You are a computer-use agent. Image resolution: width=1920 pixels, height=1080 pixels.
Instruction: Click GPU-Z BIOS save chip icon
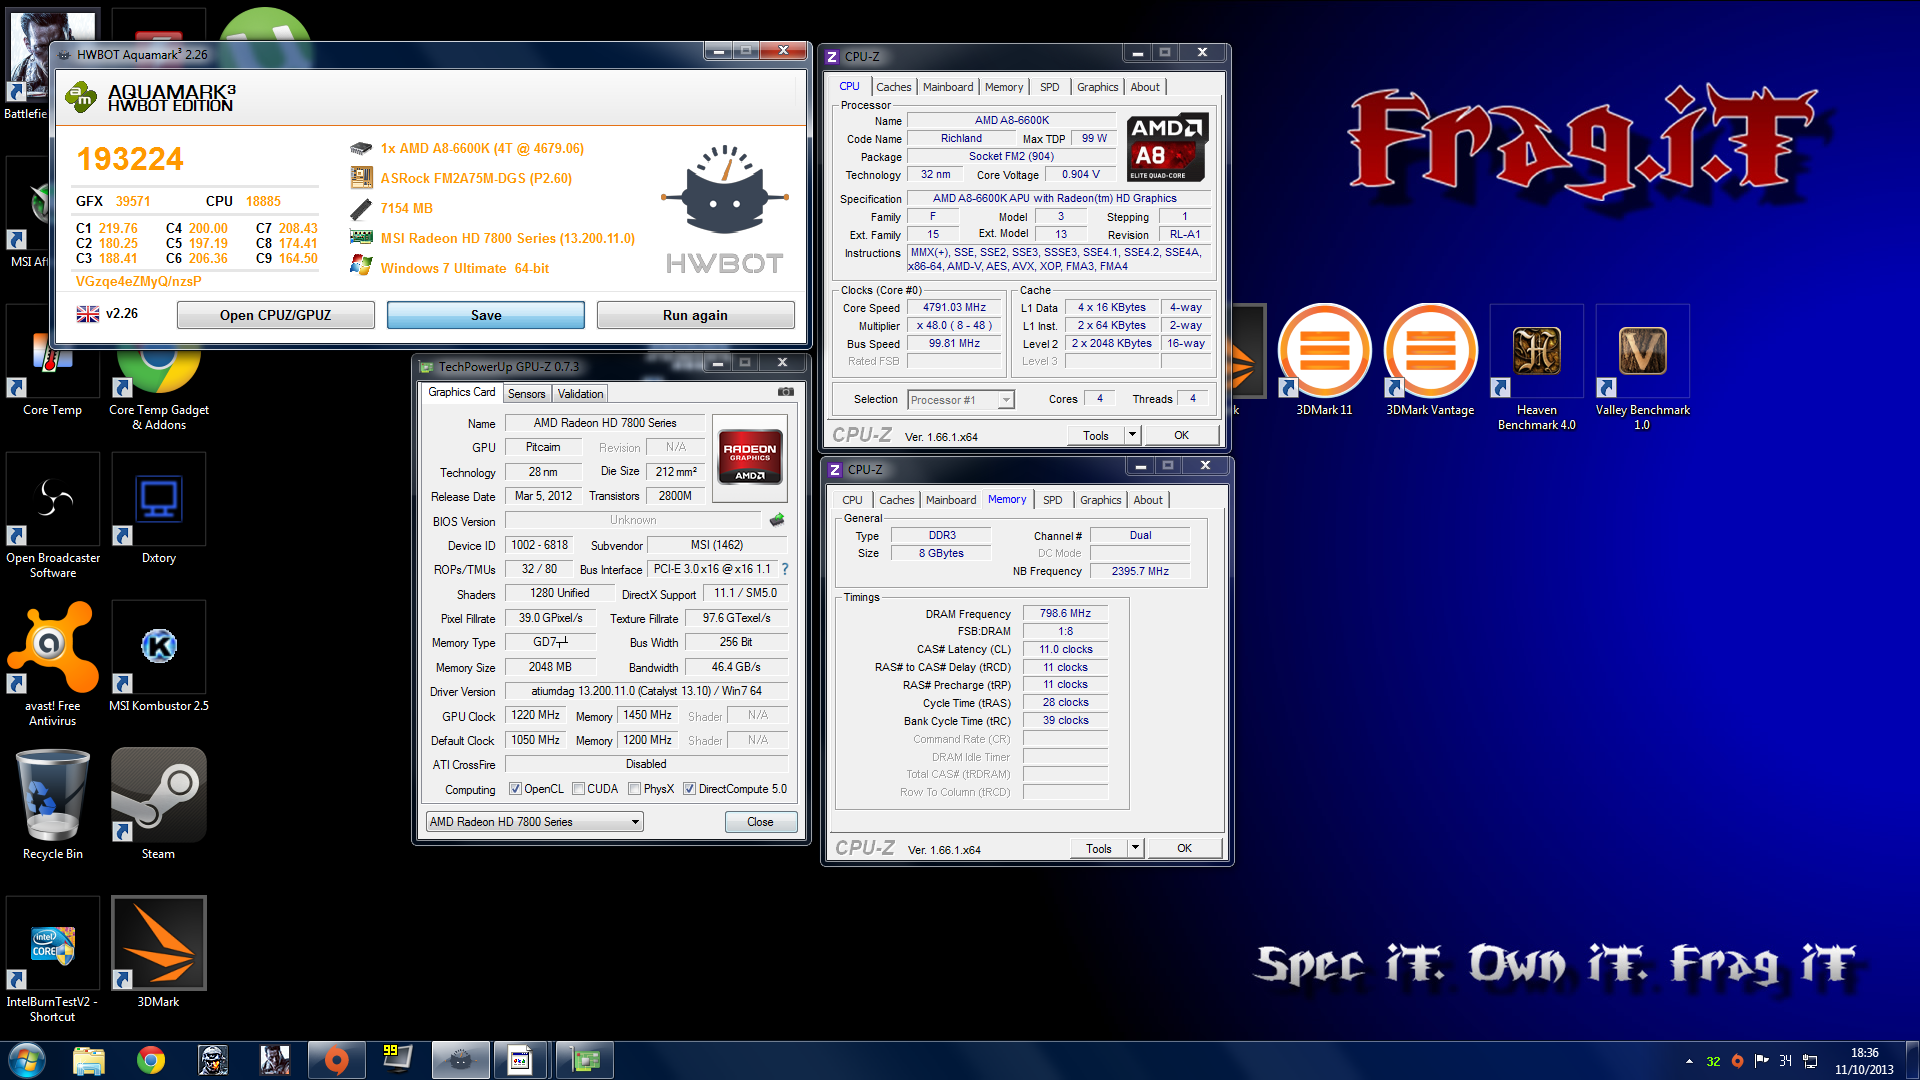[777, 520]
